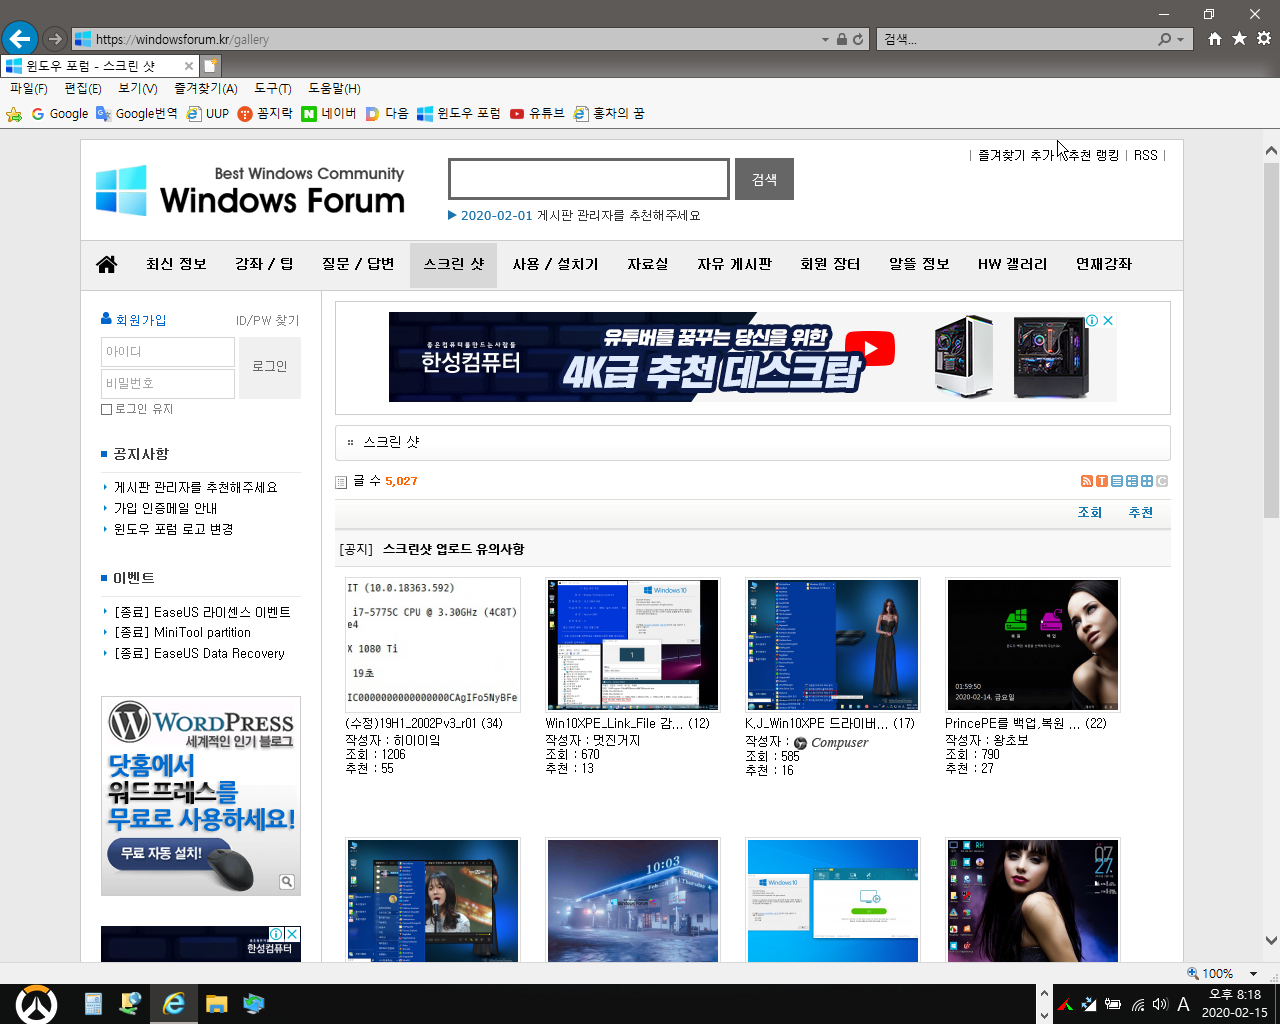1280x1024 pixels.
Task: Click the browser Forward arrow button
Action: pos(55,39)
